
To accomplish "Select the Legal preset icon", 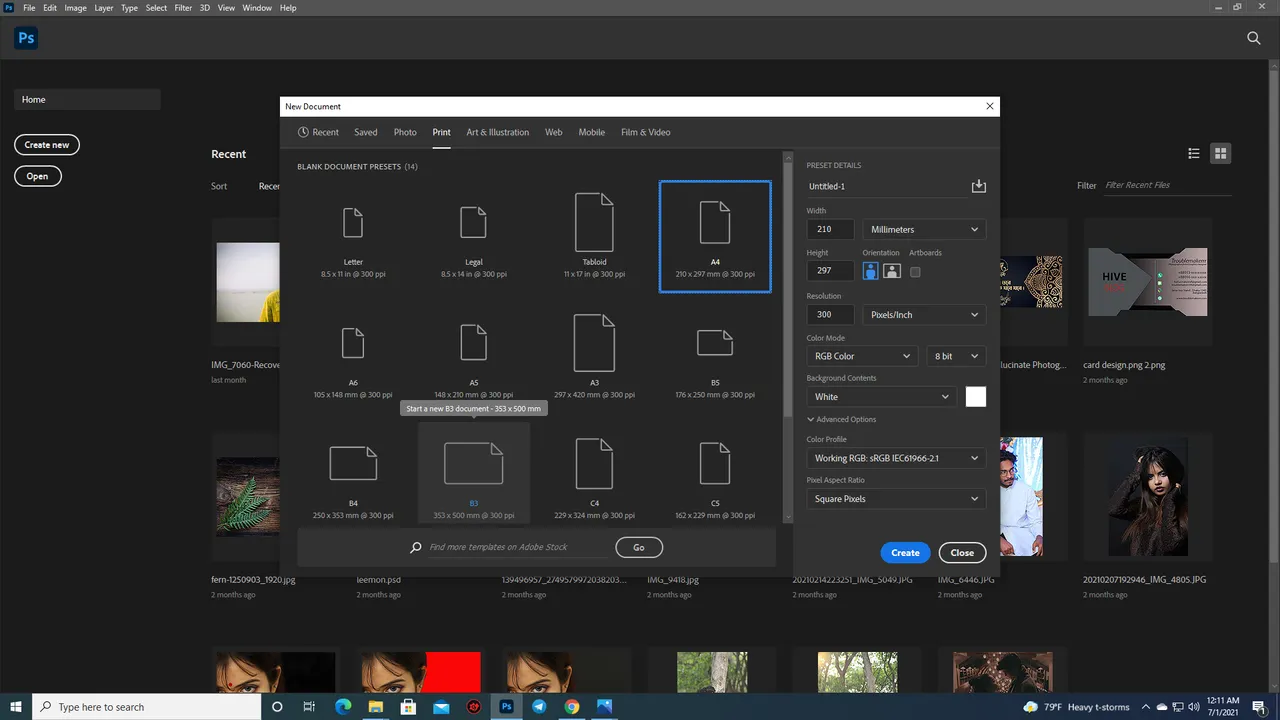I will (473, 222).
